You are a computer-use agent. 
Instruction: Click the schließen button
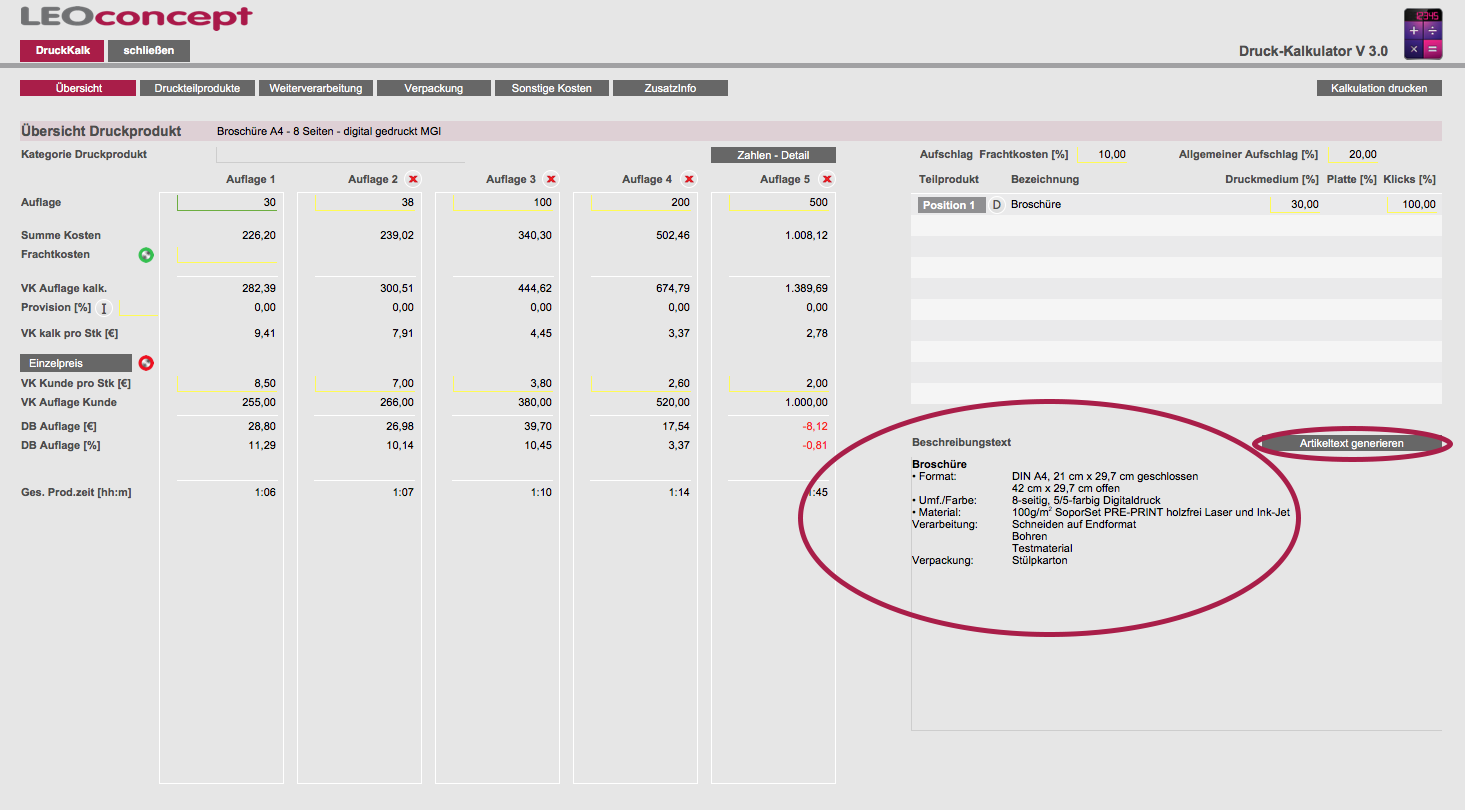(x=149, y=50)
